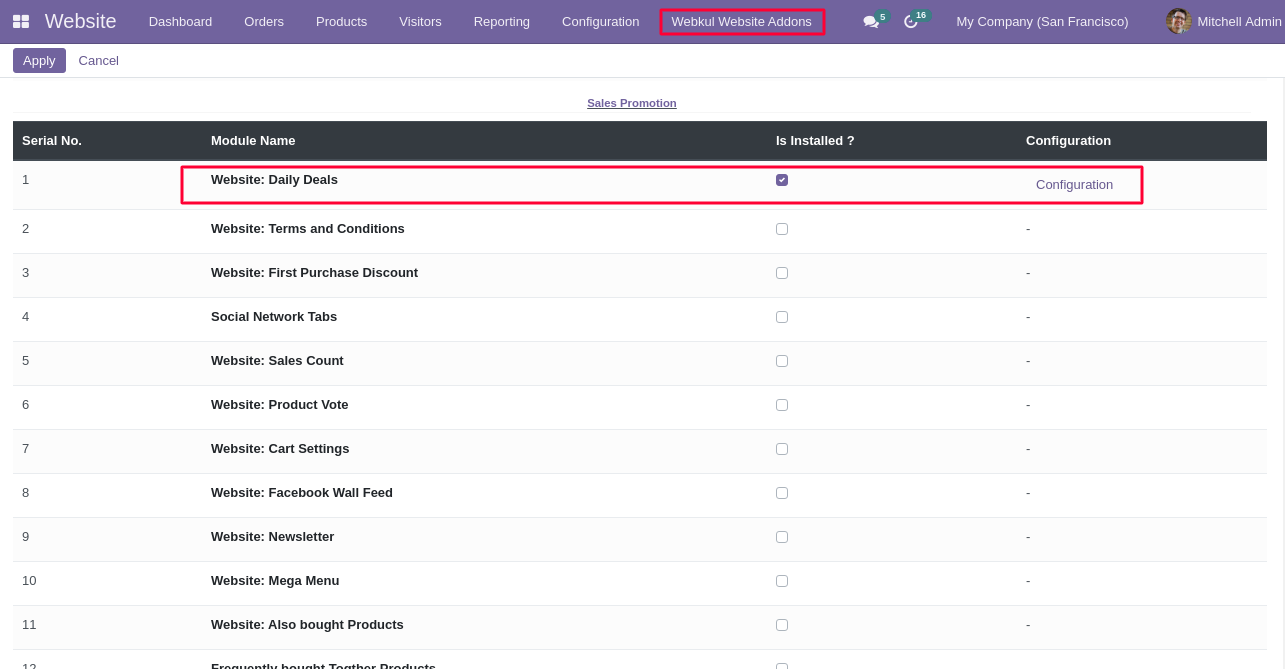
Task: Click the Apply button
Action: 39,60
